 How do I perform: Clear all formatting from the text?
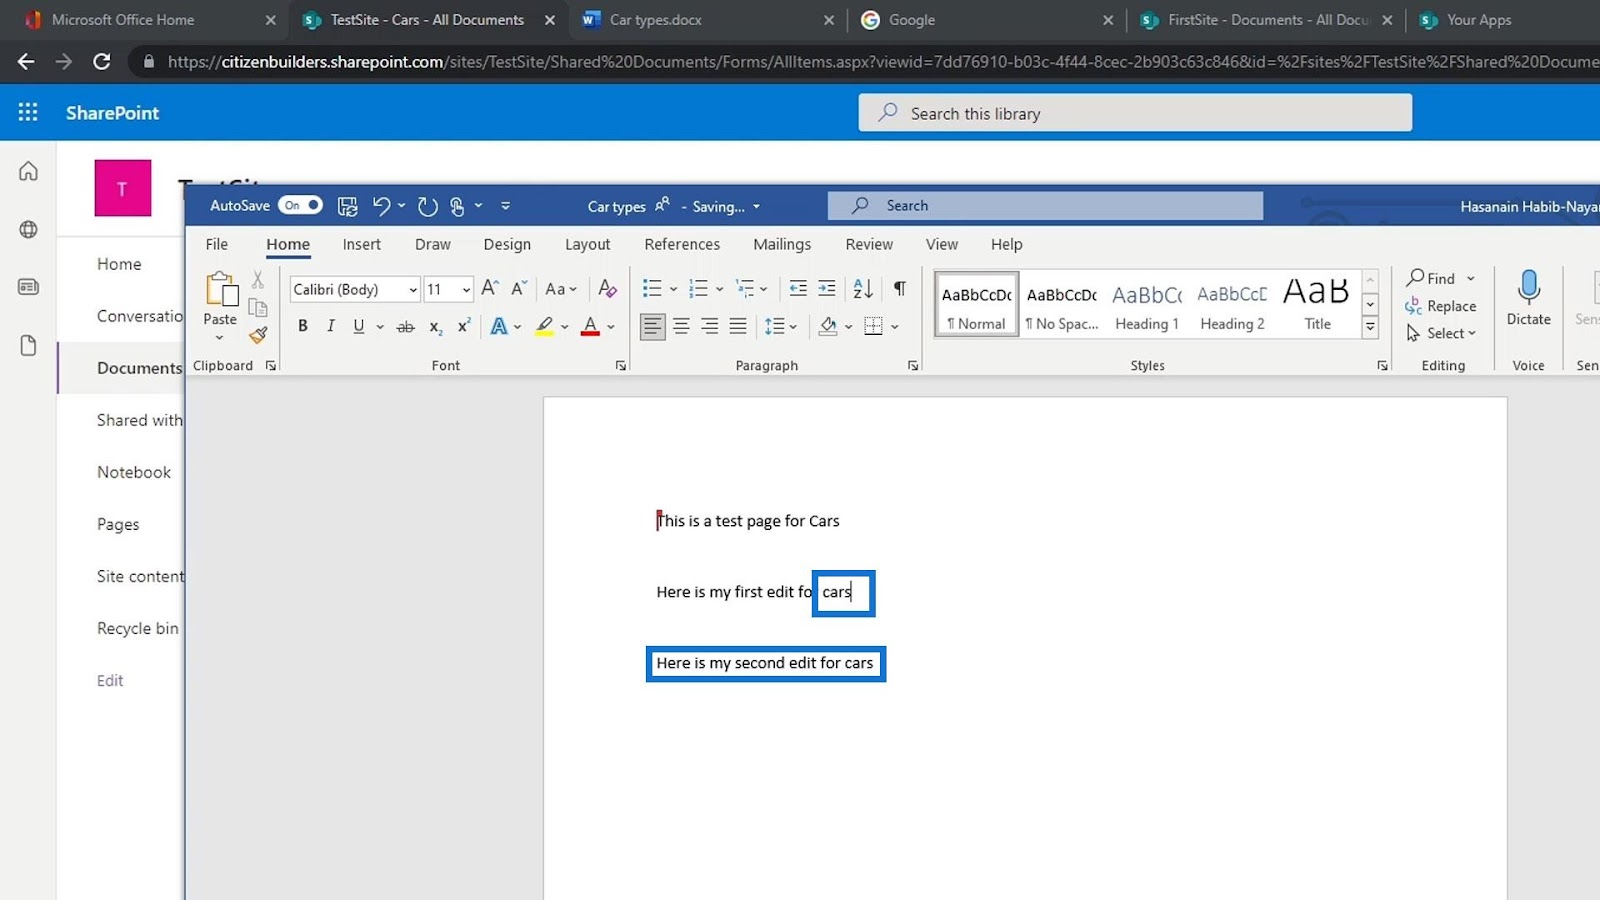[x=607, y=289]
